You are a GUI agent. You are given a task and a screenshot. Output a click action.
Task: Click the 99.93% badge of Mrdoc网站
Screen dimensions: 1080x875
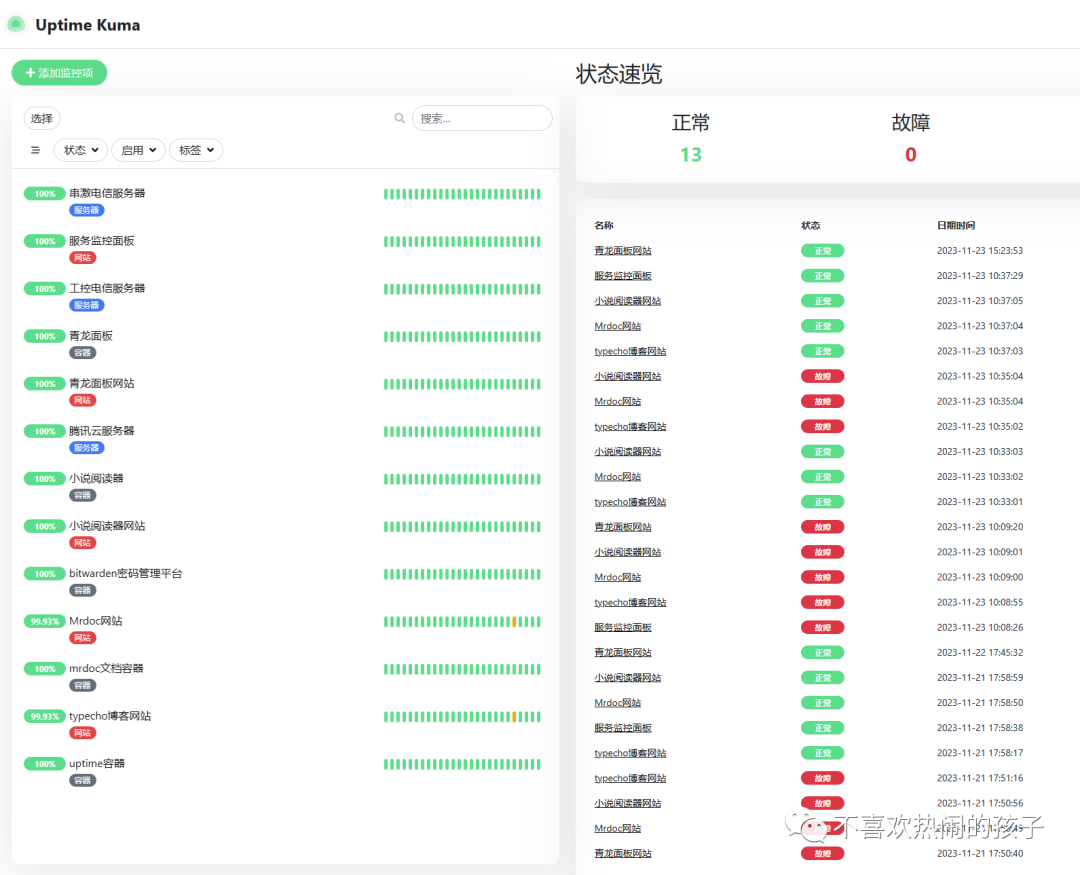click(44, 621)
